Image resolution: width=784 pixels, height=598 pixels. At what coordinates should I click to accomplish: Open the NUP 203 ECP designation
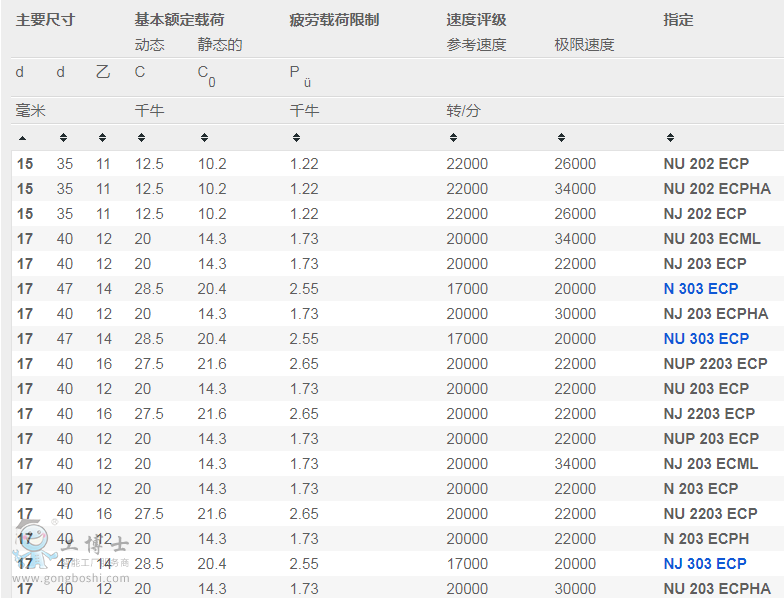point(710,439)
